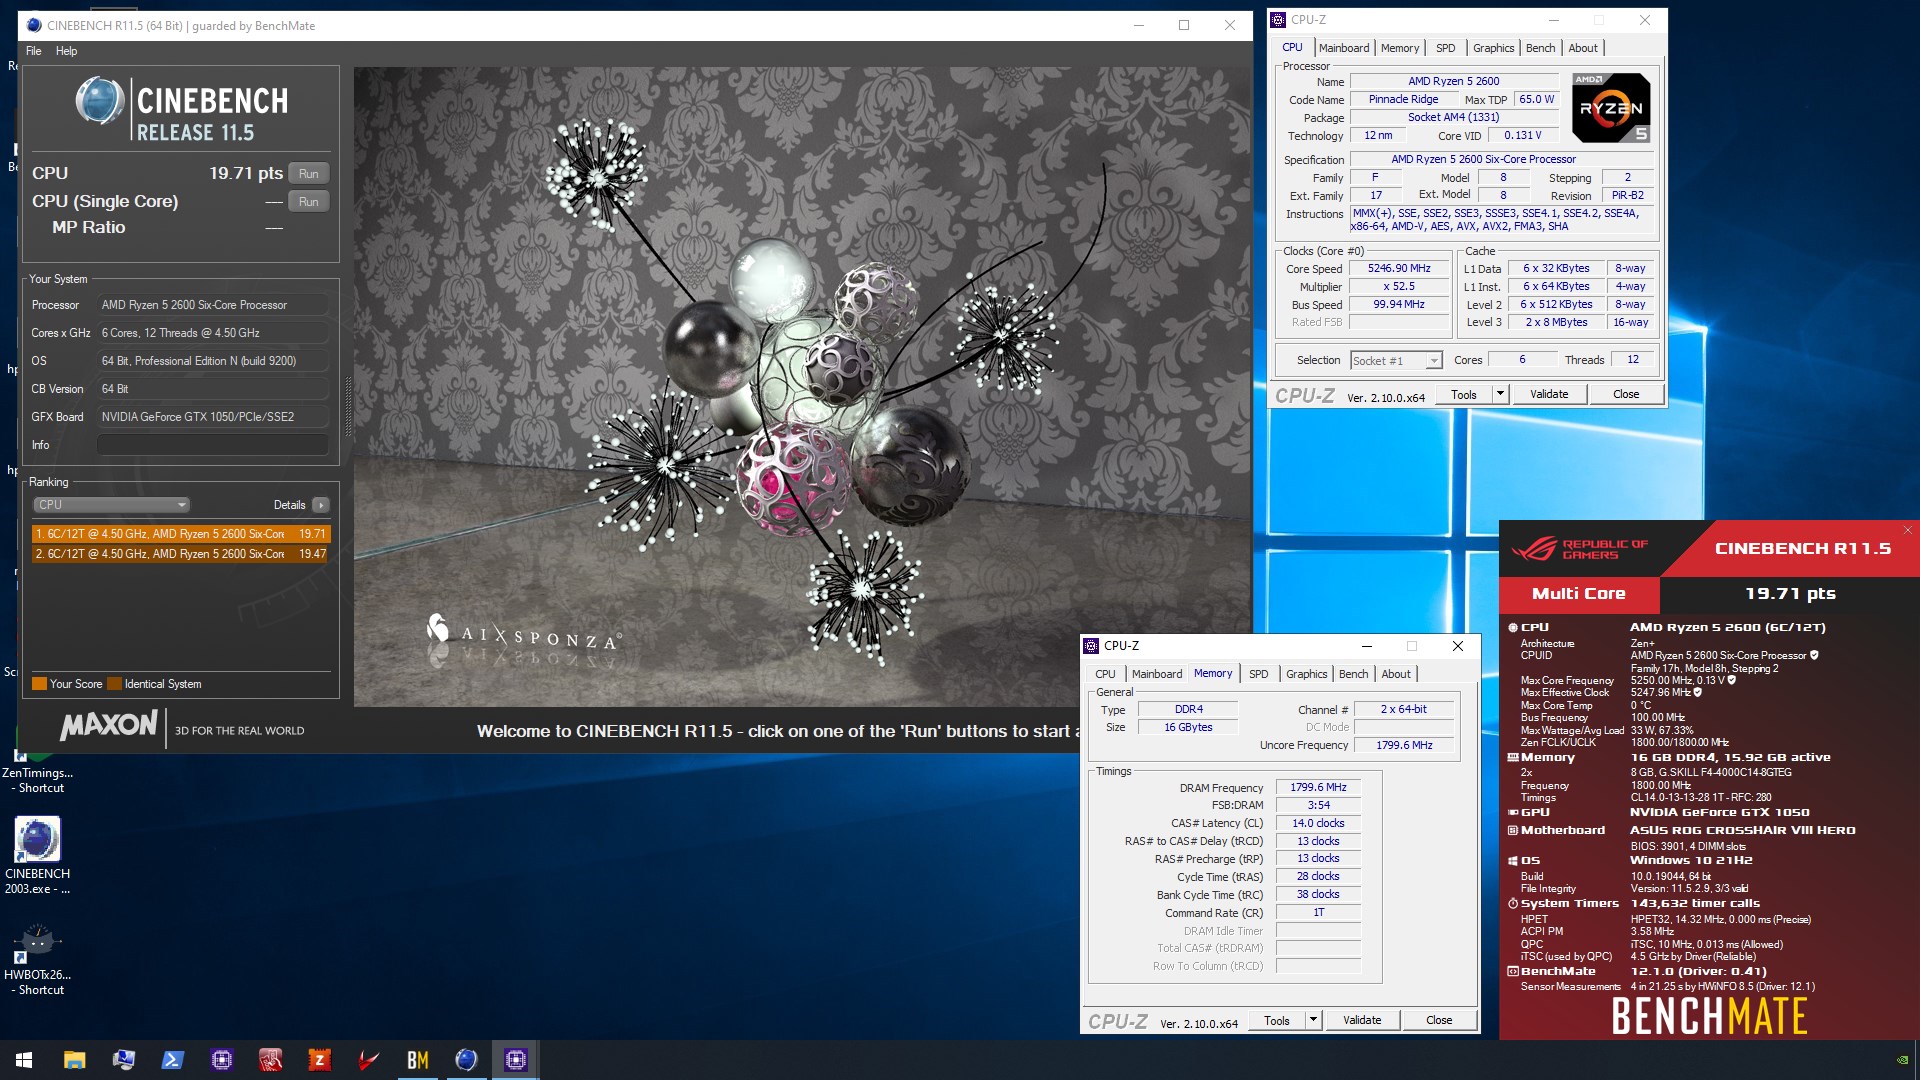Expand Tools arrow in top CPU-Z
Image resolution: width=1920 pixels, height=1080 pixels.
click(x=1500, y=394)
